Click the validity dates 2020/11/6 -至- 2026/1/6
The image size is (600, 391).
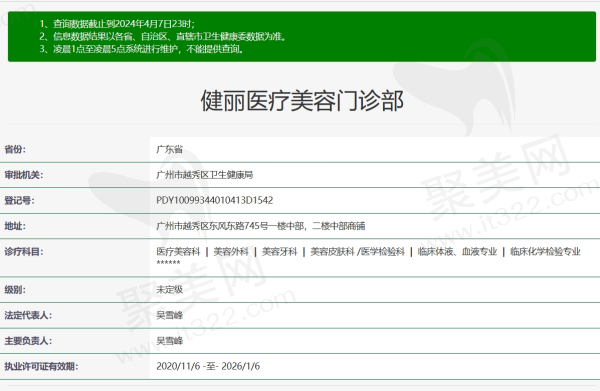tap(208, 367)
